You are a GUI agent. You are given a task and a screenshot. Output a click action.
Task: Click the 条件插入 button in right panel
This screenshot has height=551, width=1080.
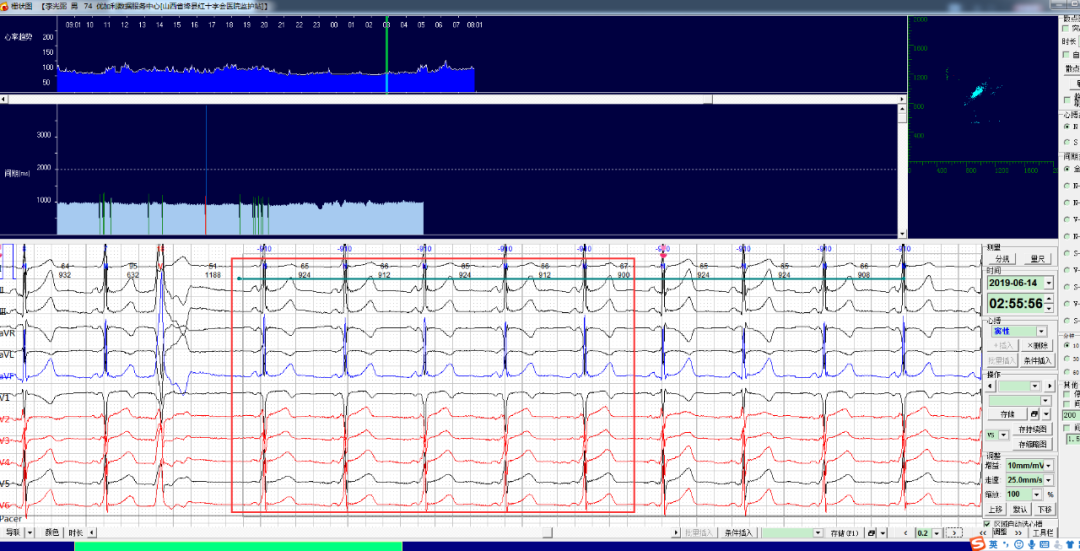1039,360
